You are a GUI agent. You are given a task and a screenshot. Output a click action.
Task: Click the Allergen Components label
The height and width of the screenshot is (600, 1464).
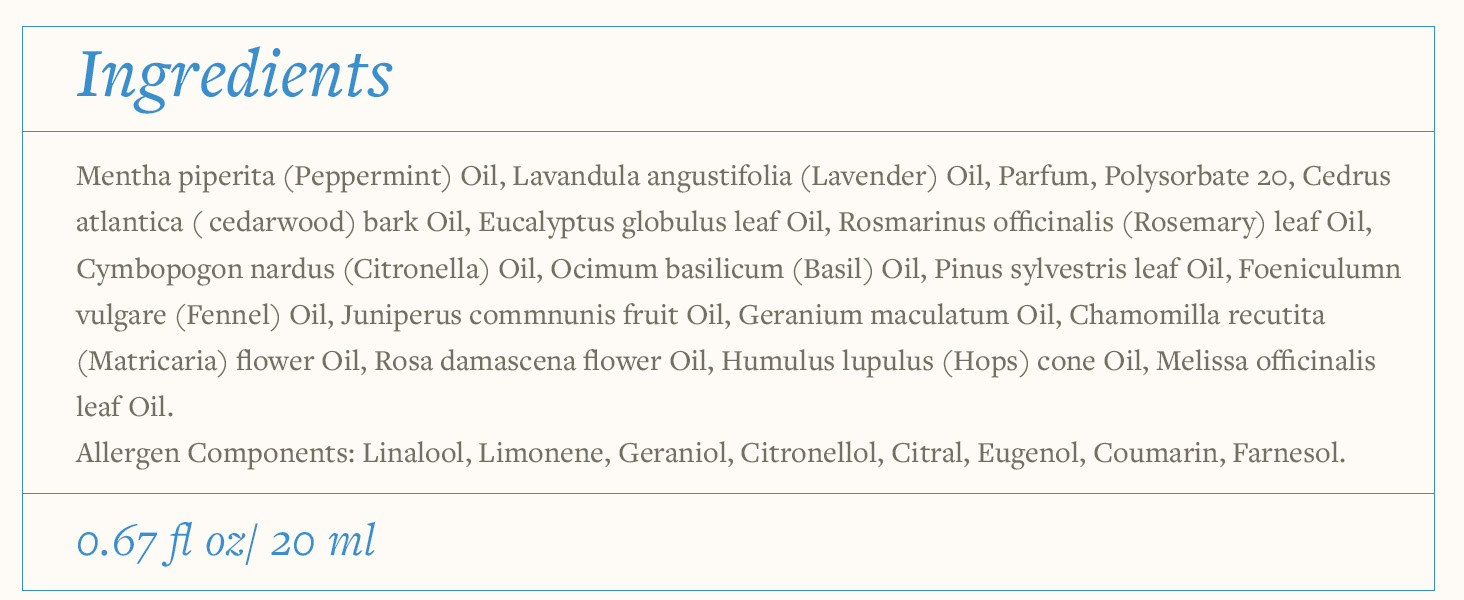pyautogui.click(x=214, y=454)
